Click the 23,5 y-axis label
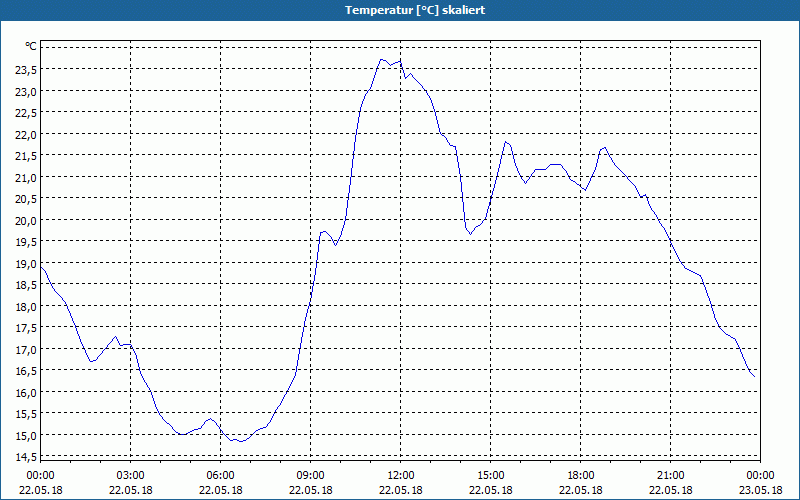Image resolution: width=800 pixels, height=500 pixels. pyautogui.click(x=25, y=70)
